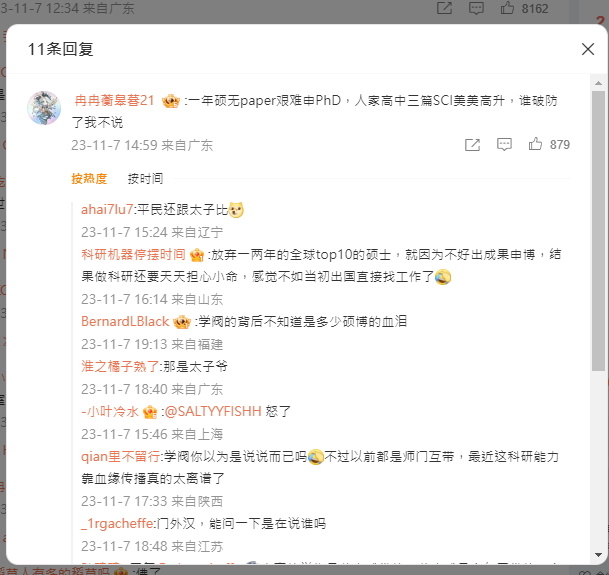Viewport: 609px width, 575px height.
Task: Open qian里不留行's profile
Action: click(120, 457)
